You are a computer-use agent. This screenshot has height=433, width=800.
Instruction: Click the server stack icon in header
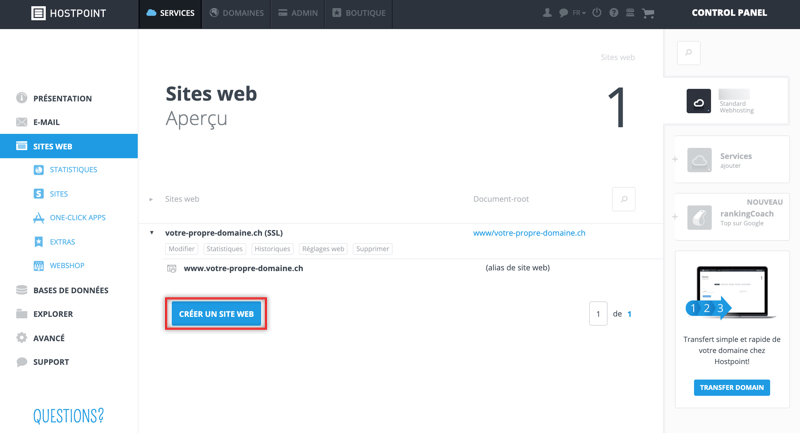(x=630, y=13)
